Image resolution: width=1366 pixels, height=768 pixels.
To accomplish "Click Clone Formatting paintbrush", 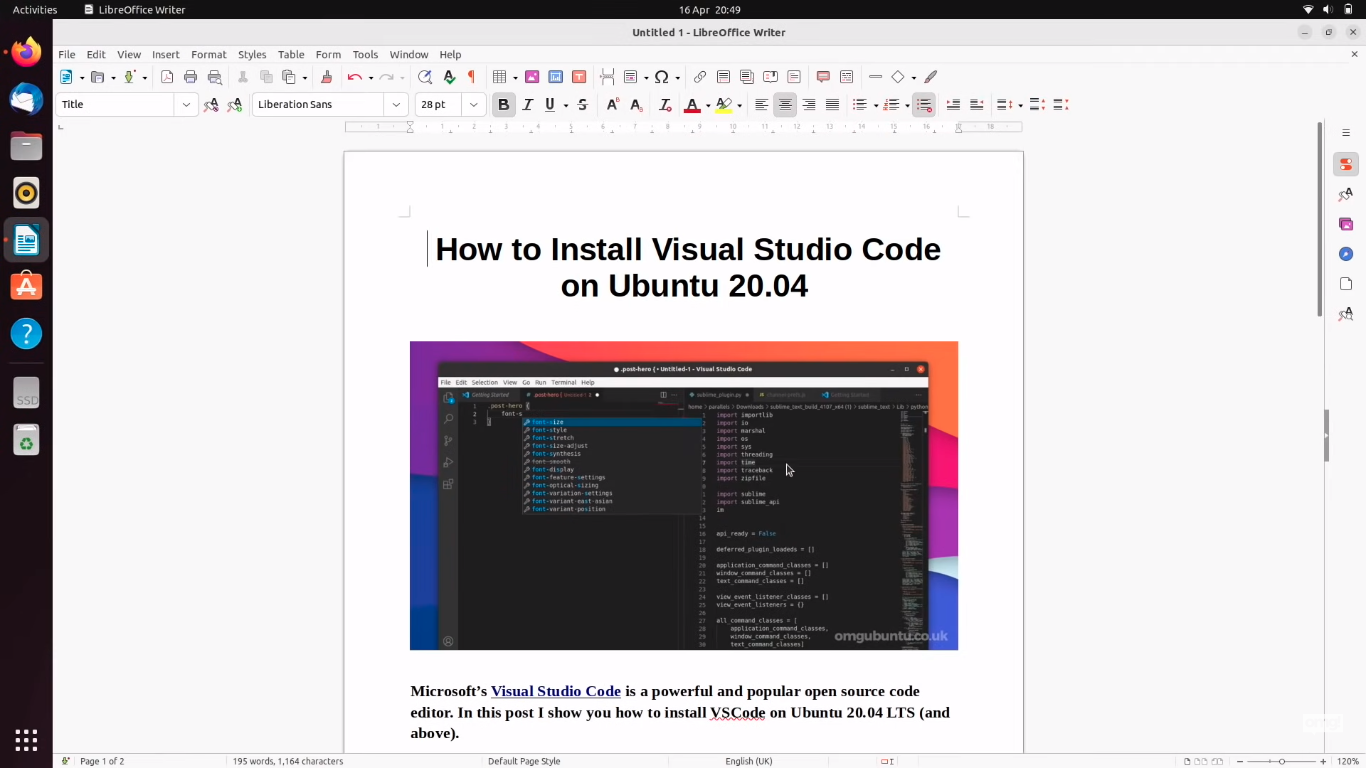I will pyautogui.click(x=326, y=77).
